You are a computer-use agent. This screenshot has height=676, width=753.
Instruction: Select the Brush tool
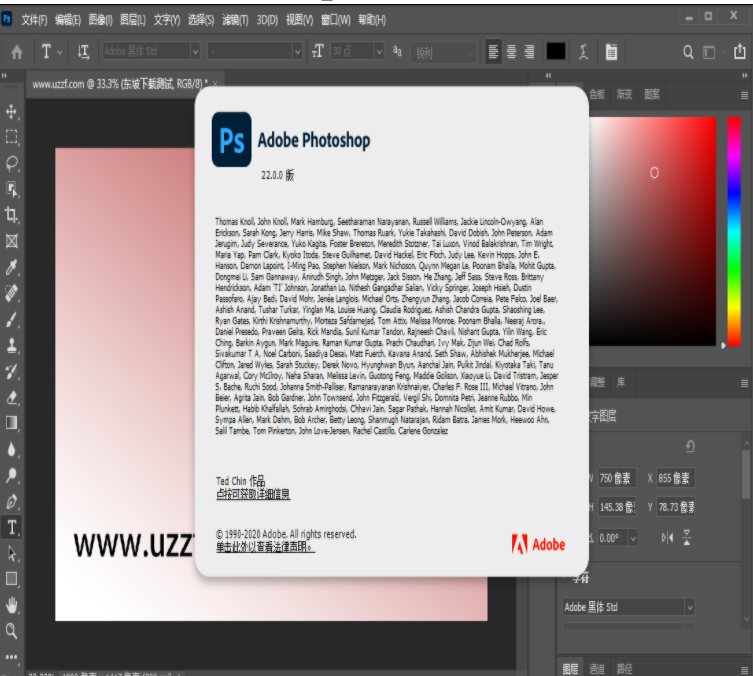tap(12, 319)
